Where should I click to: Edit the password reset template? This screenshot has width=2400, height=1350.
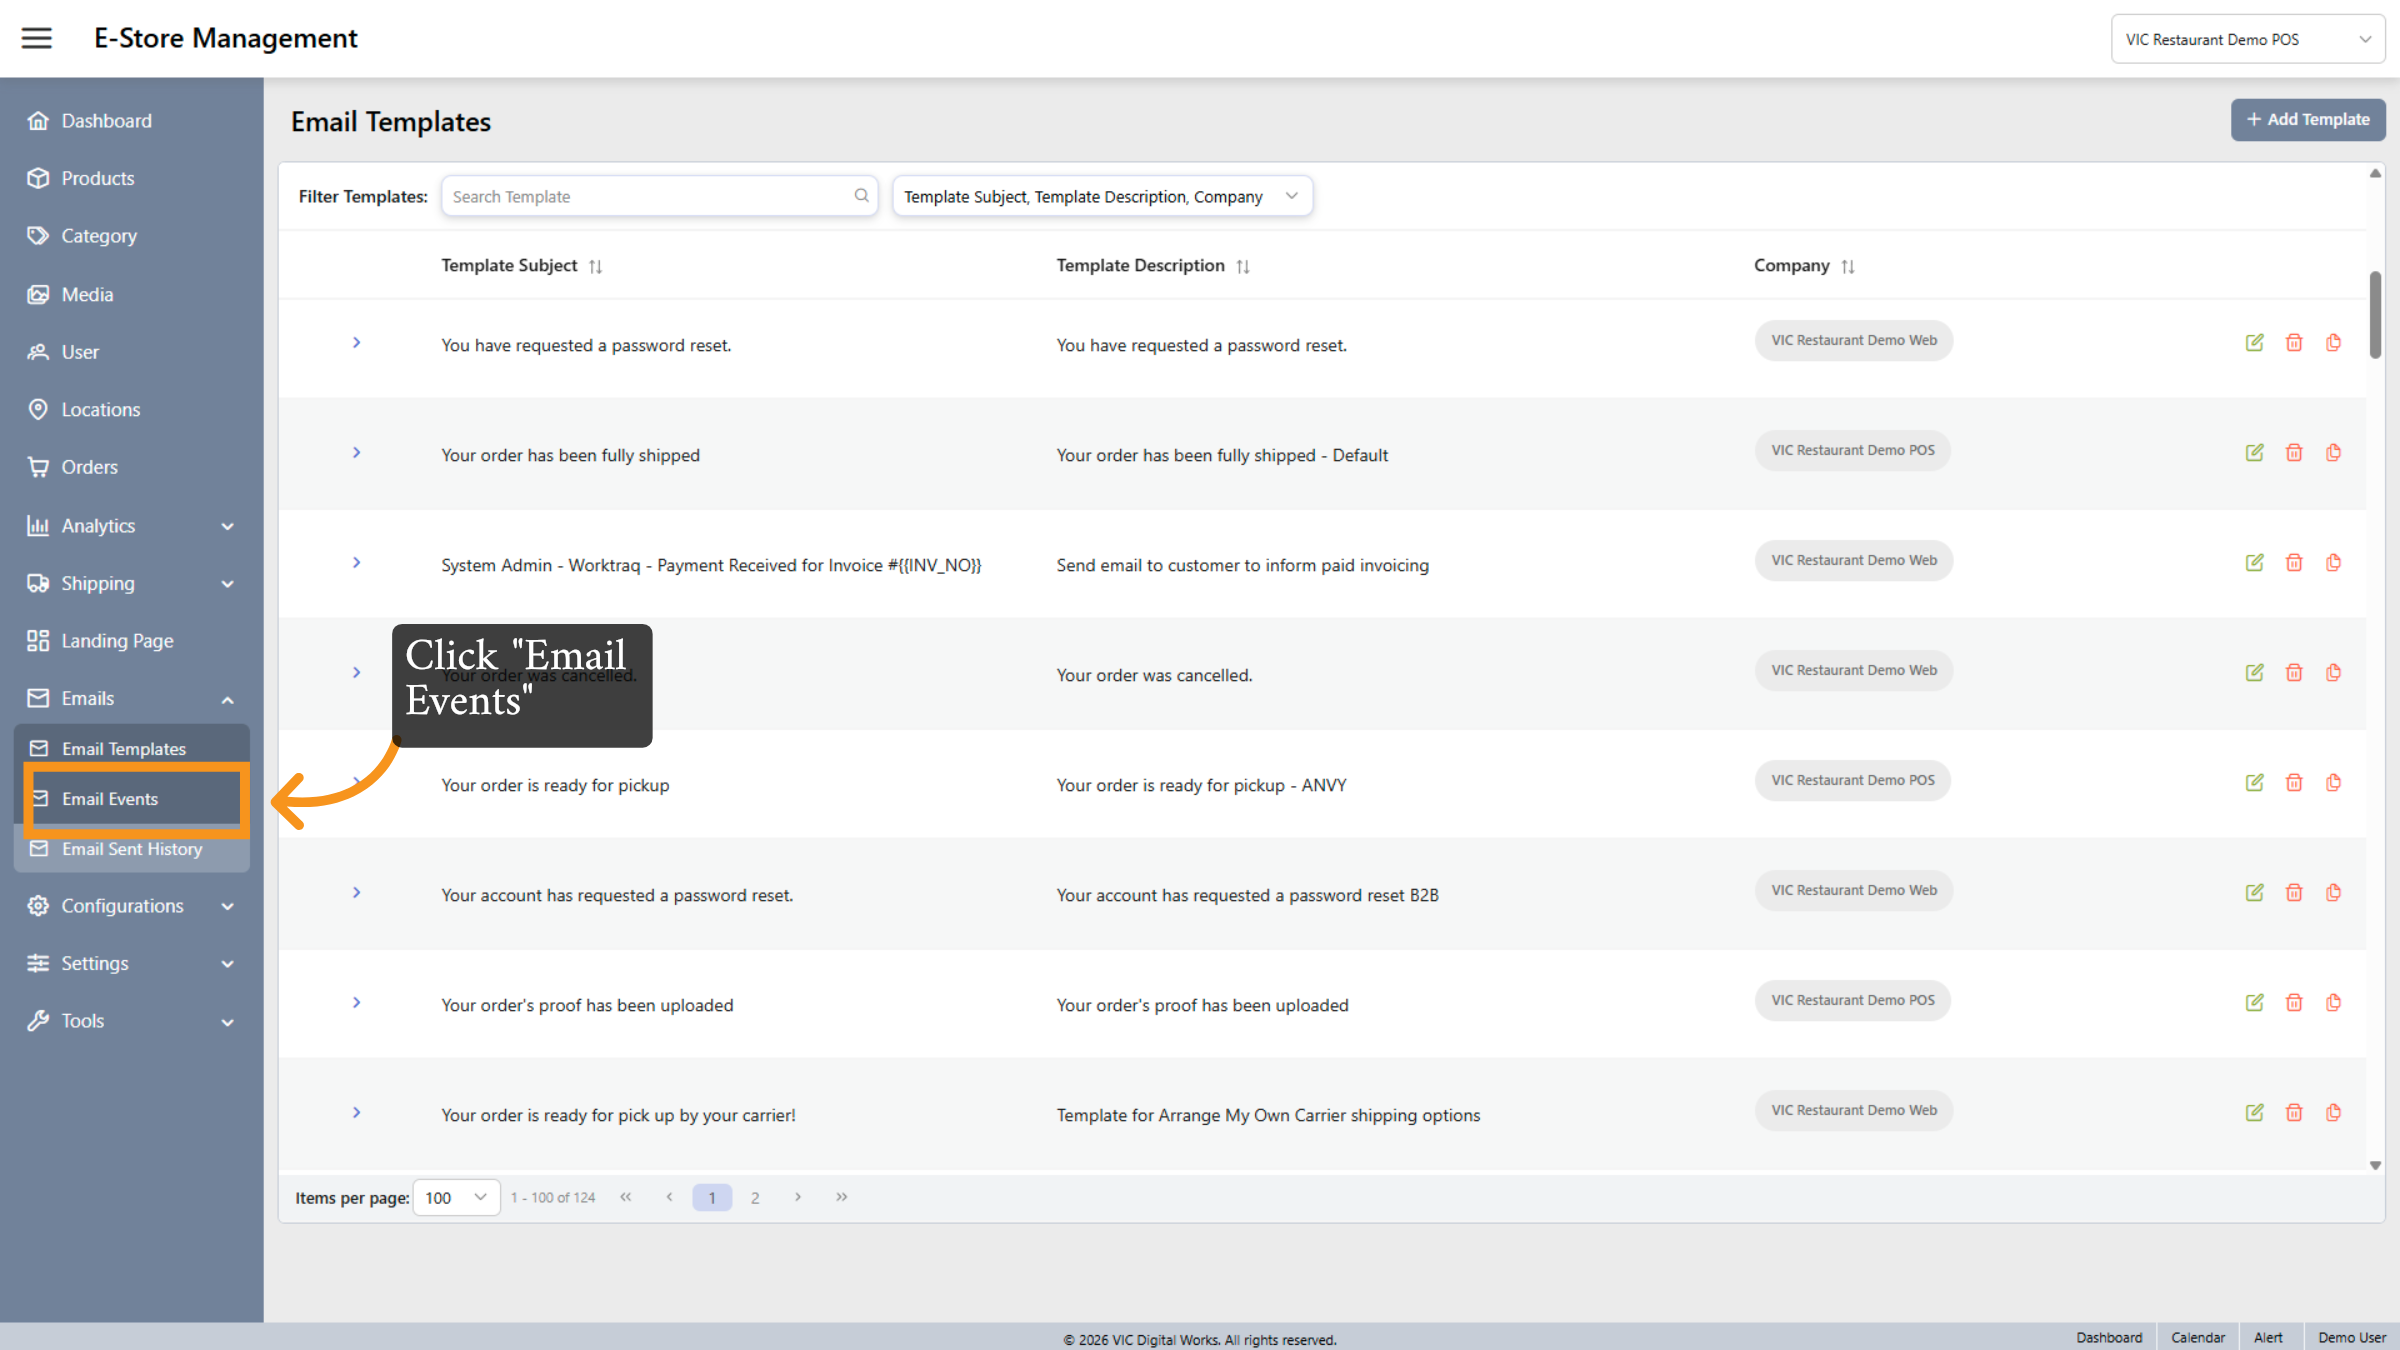[x=2254, y=342]
